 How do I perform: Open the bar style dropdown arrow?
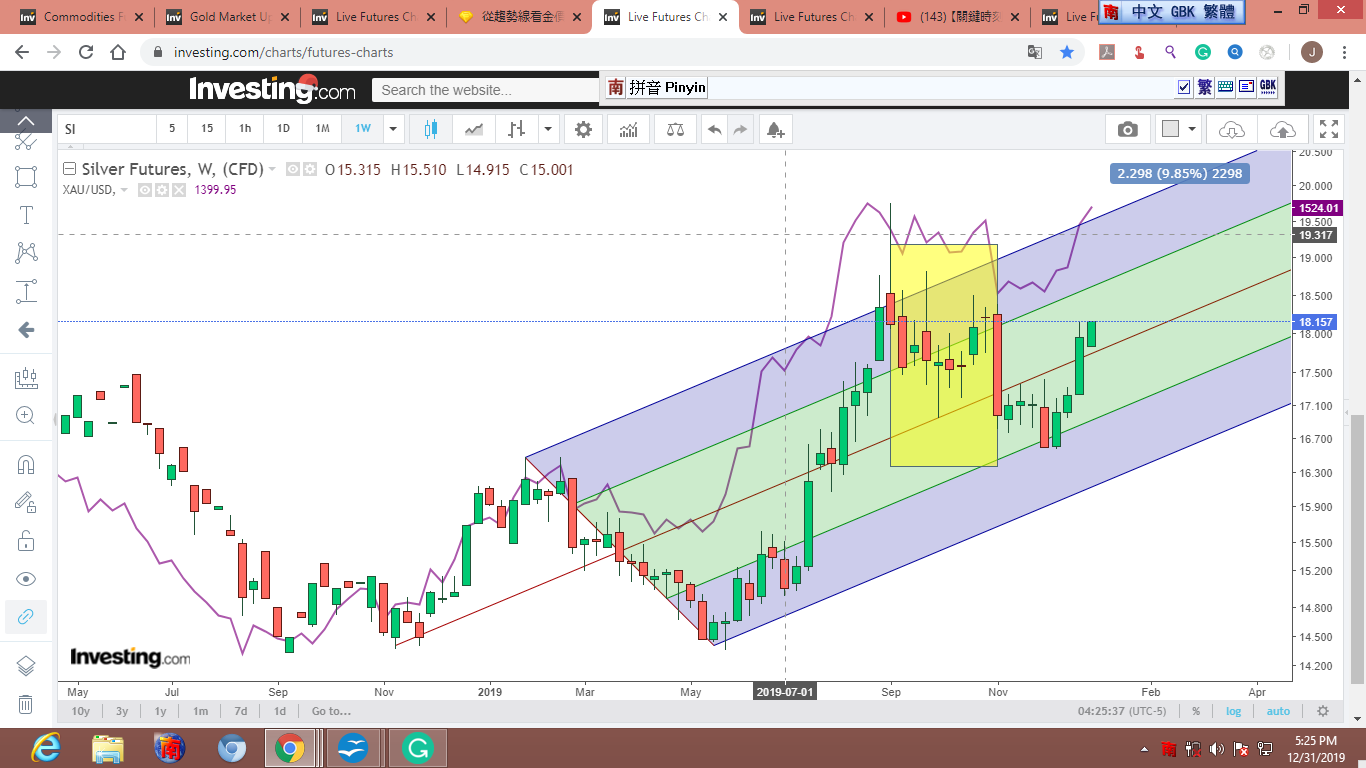coord(548,129)
